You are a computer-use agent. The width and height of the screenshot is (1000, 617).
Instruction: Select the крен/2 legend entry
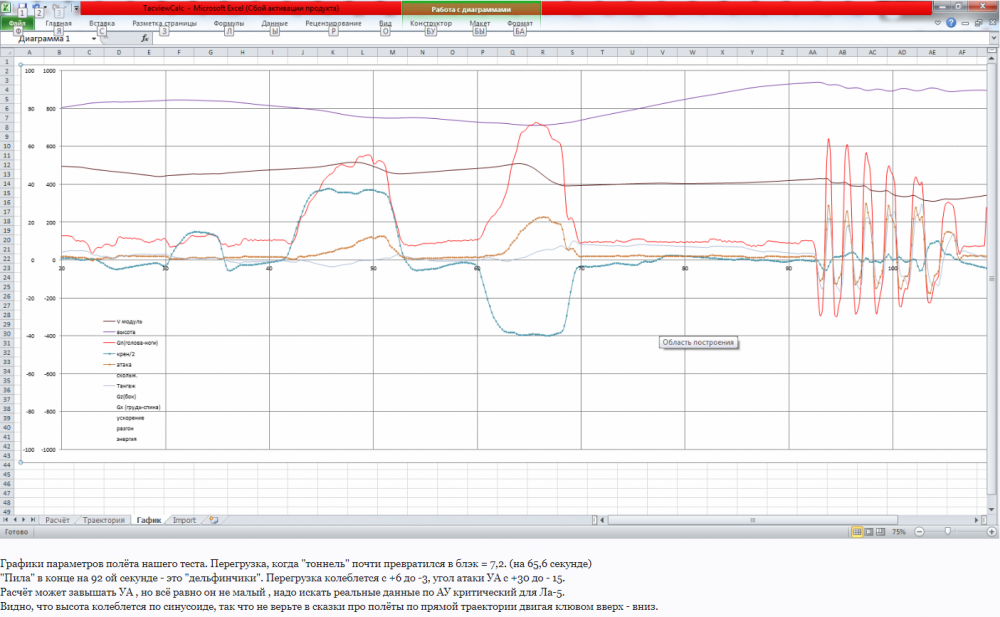(x=119, y=353)
